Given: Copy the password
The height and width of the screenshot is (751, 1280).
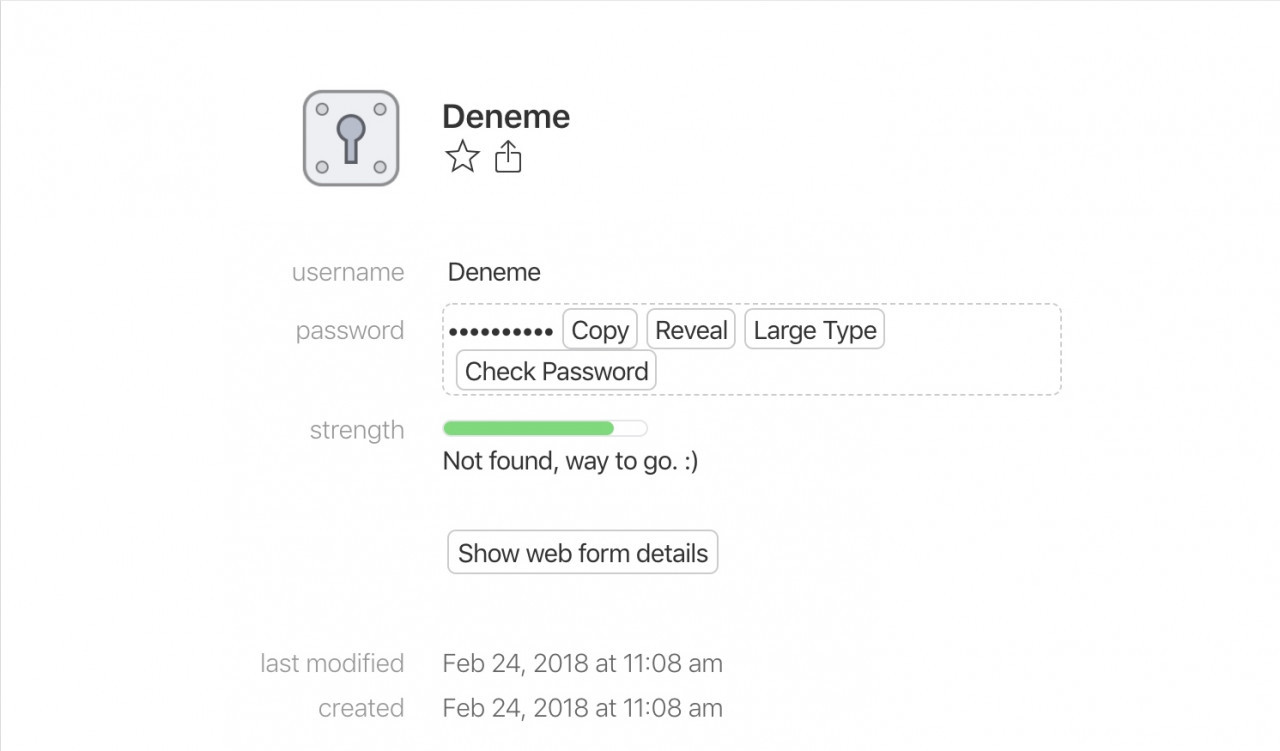Looking at the screenshot, I should [x=600, y=330].
